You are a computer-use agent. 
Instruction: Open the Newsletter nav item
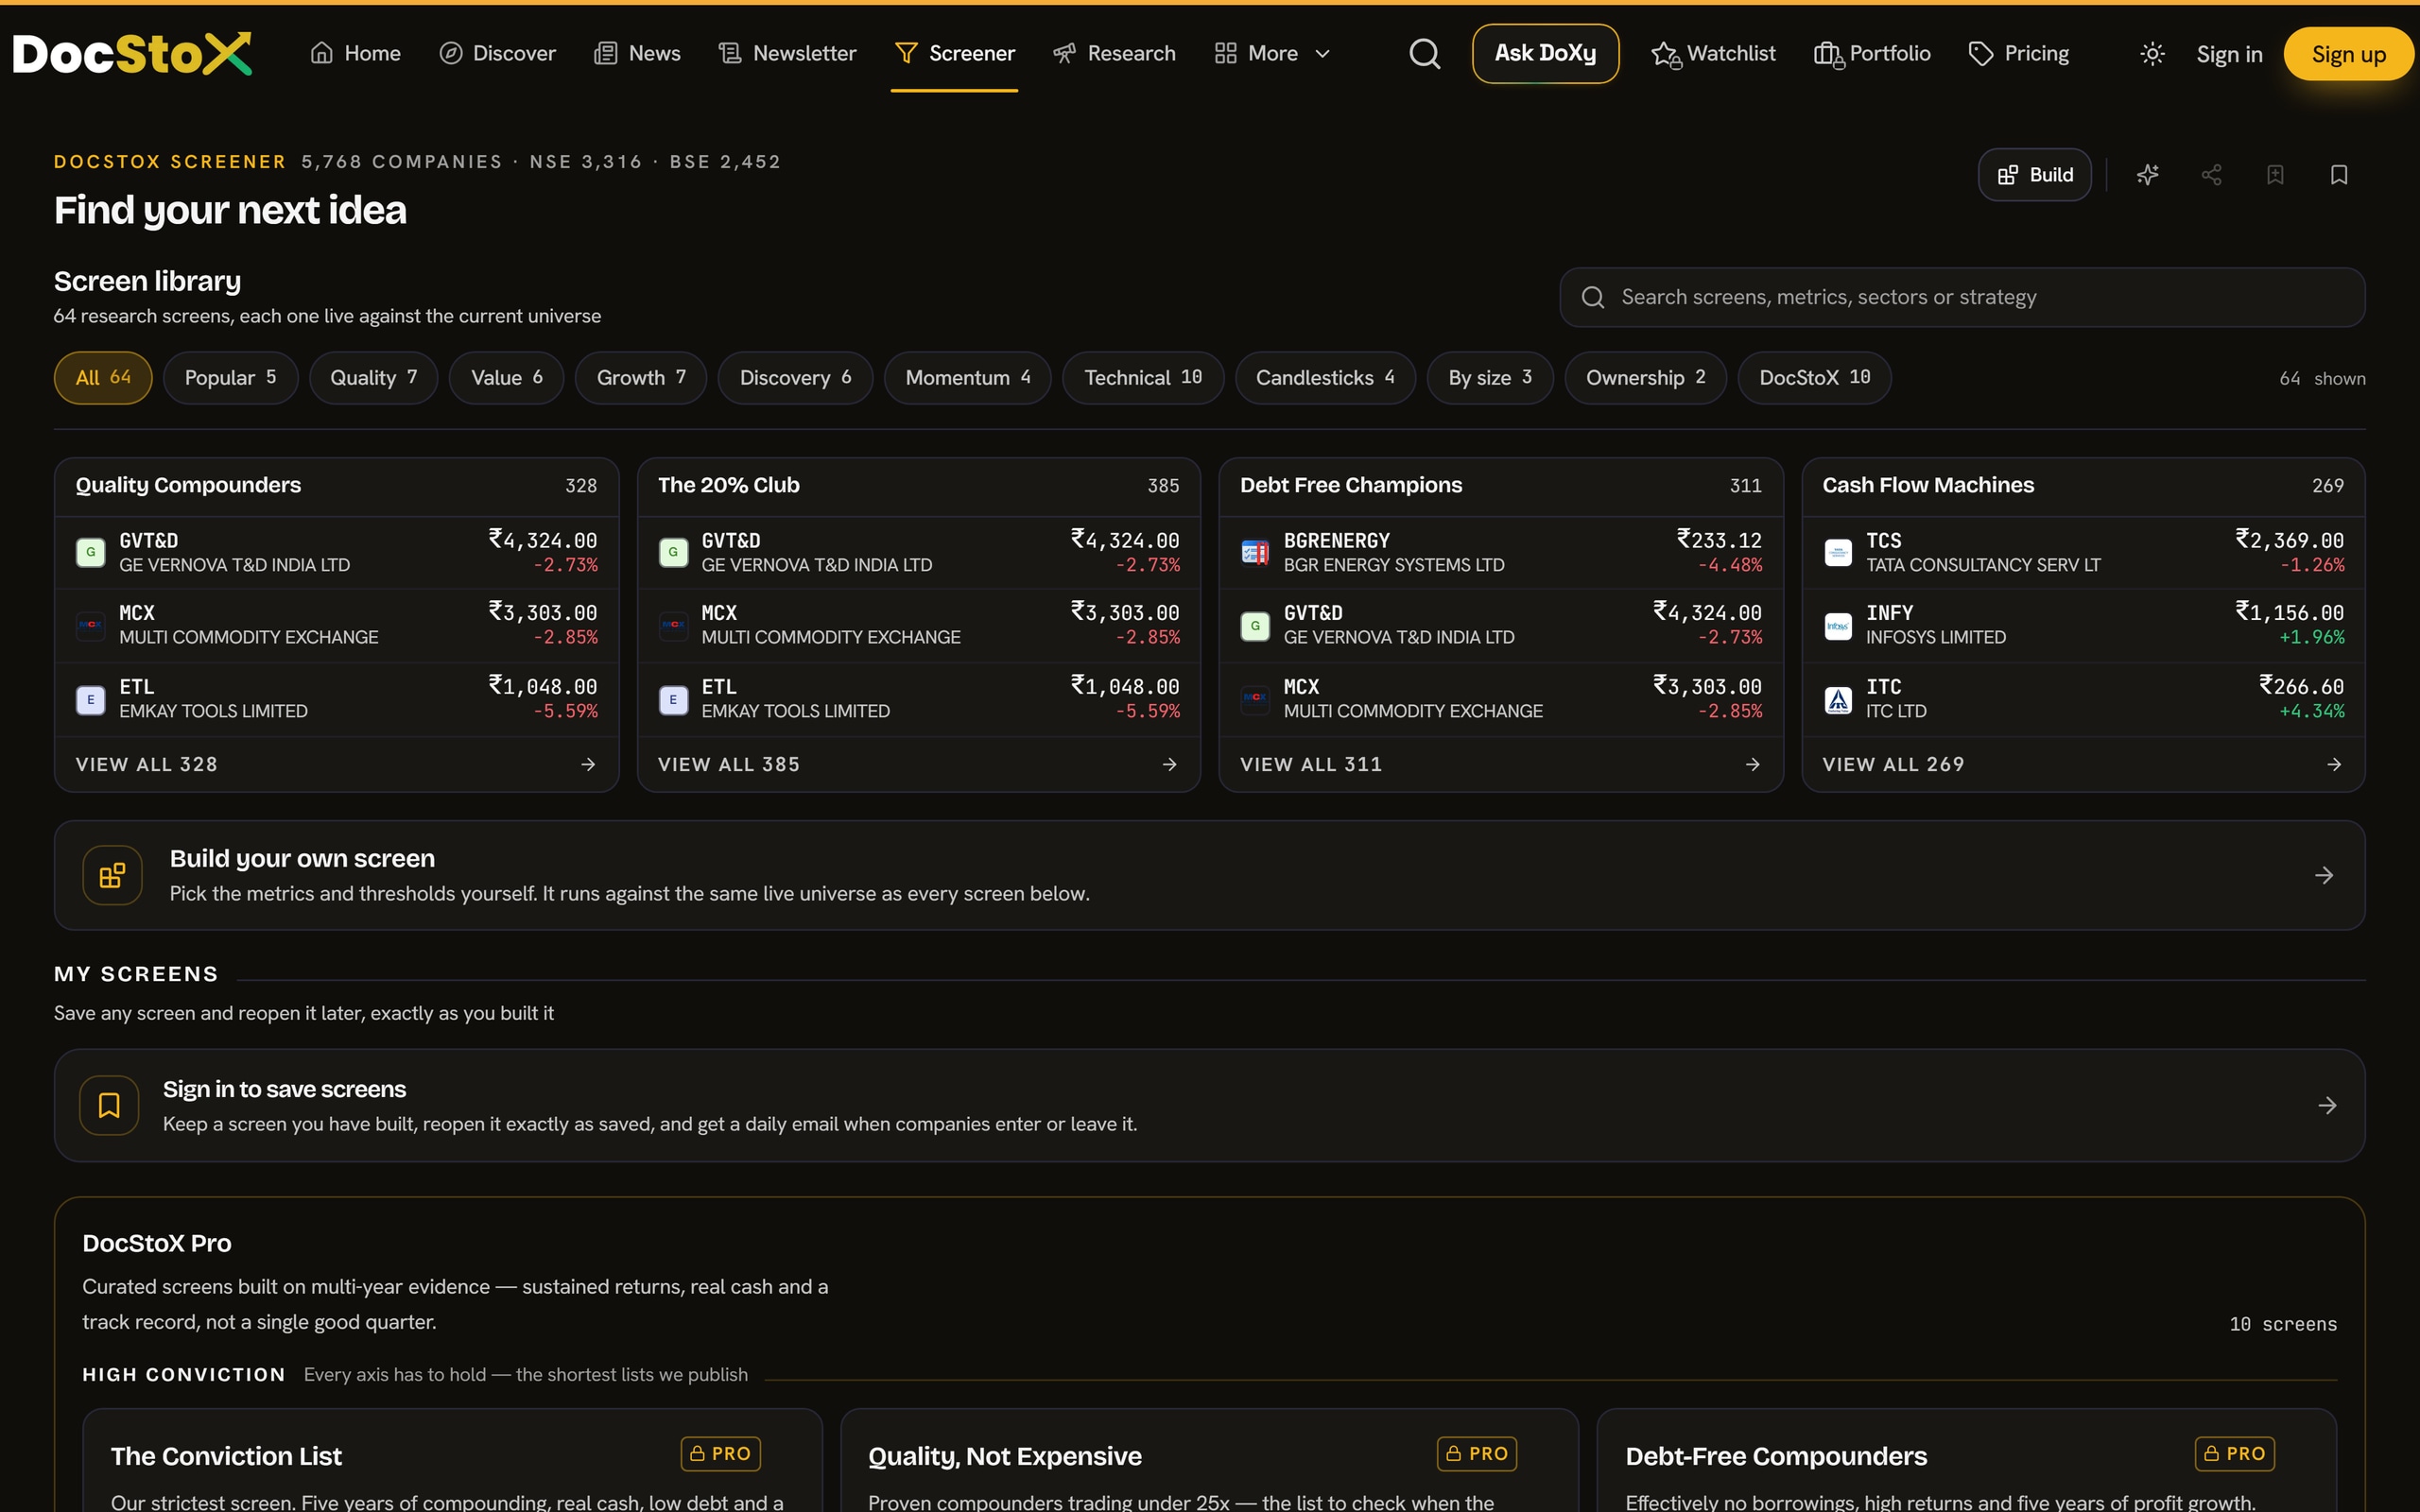click(x=787, y=54)
